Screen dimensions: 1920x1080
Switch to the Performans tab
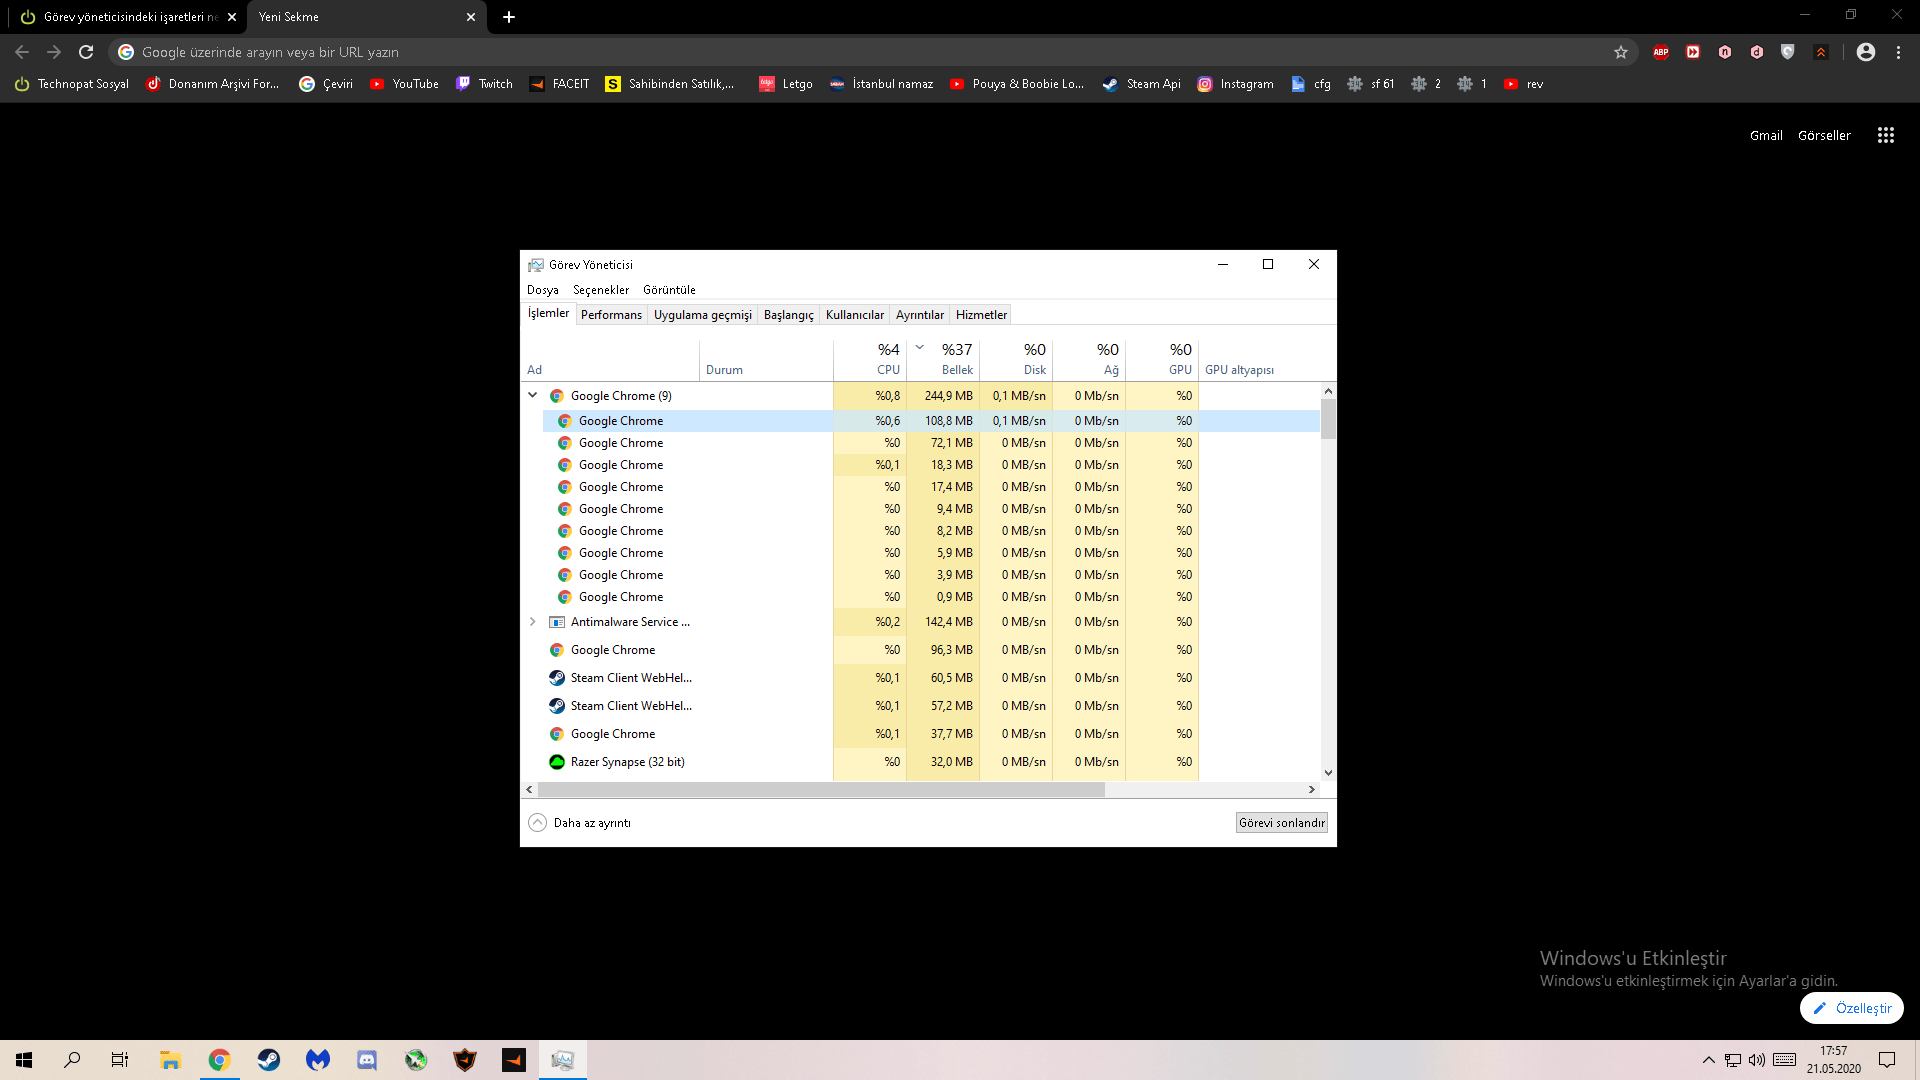coord(611,315)
